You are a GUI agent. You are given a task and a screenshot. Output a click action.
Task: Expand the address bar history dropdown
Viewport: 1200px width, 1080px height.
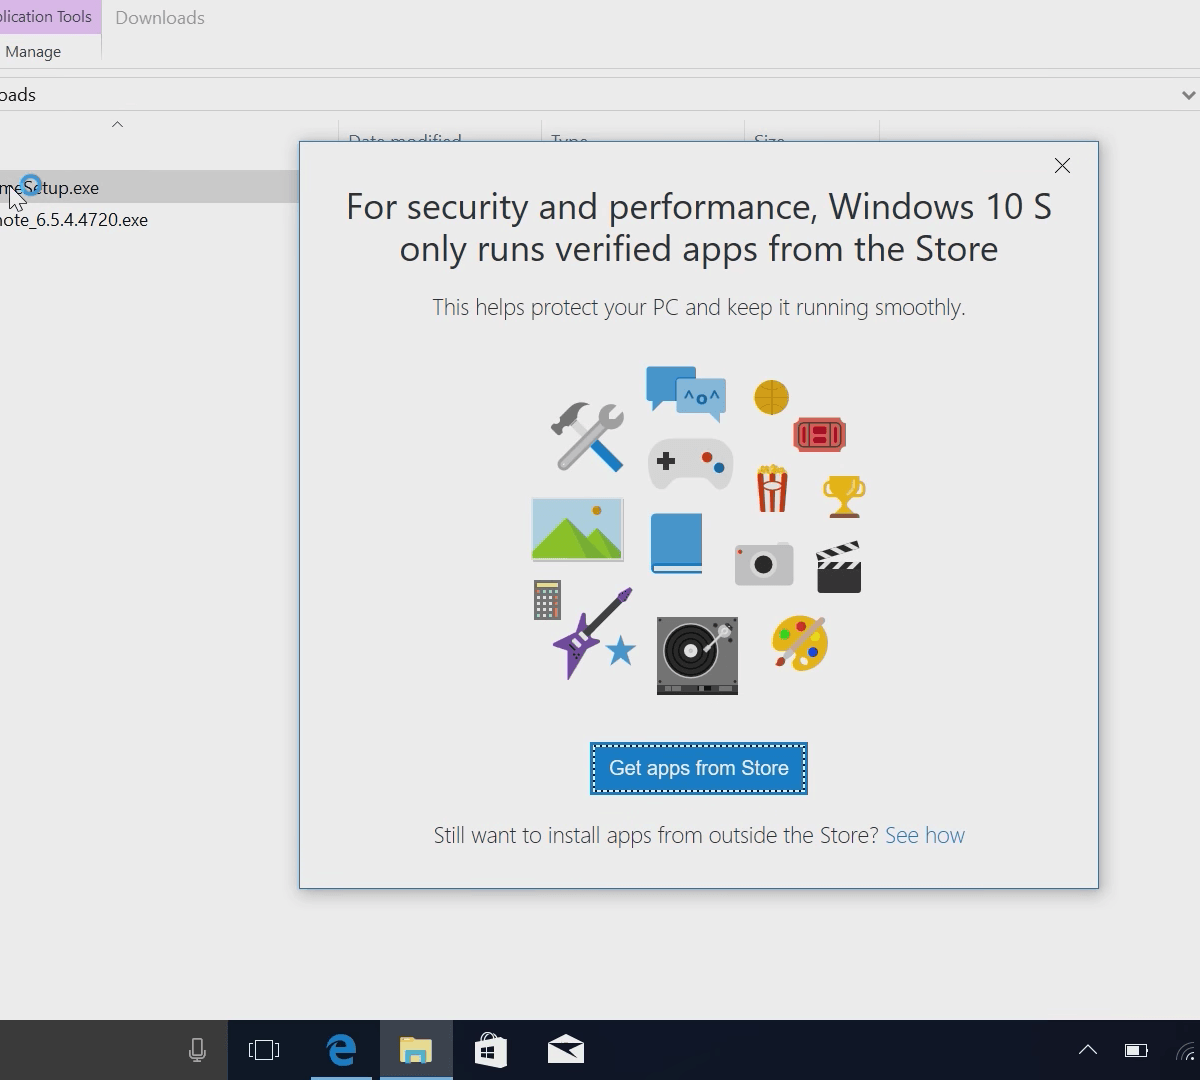[1188, 95]
